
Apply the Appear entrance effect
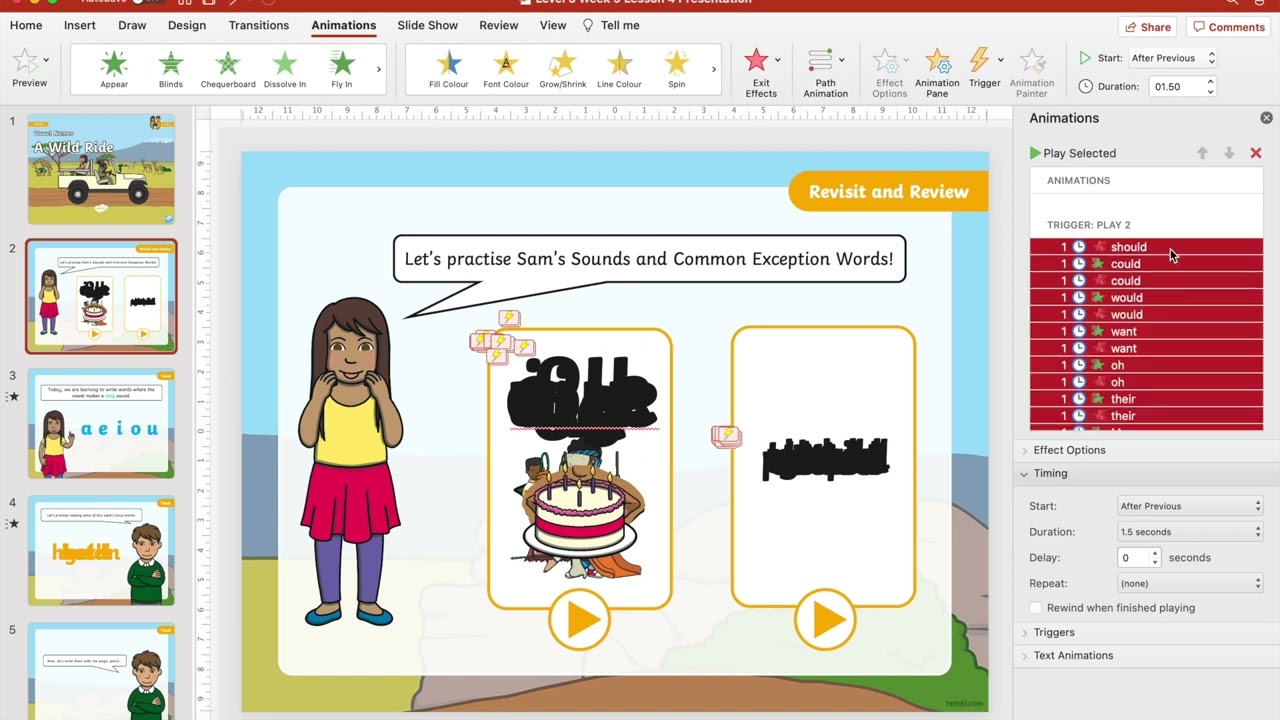click(x=114, y=70)
